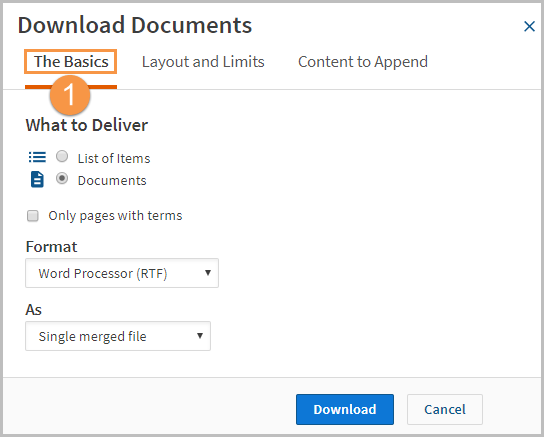Click the Documents option label
Screen dimensions: 544x437
pos(112,180)
